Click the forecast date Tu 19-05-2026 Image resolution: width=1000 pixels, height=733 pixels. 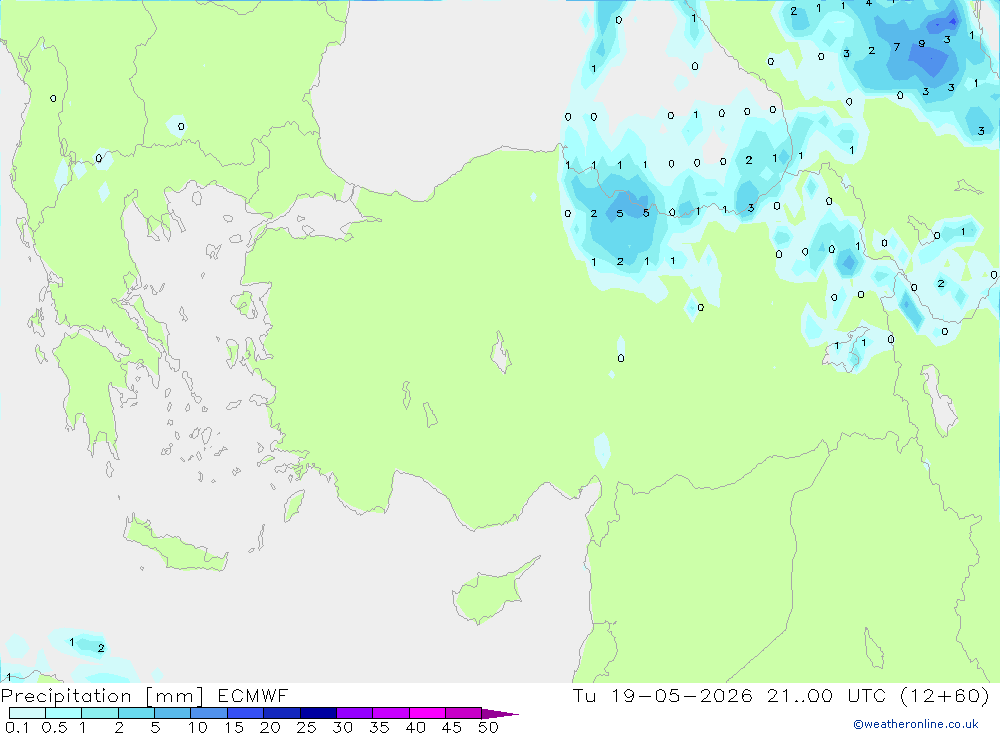663,696
